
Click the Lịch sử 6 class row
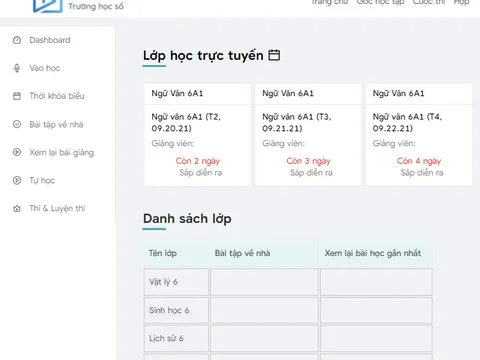coord(288,338)
